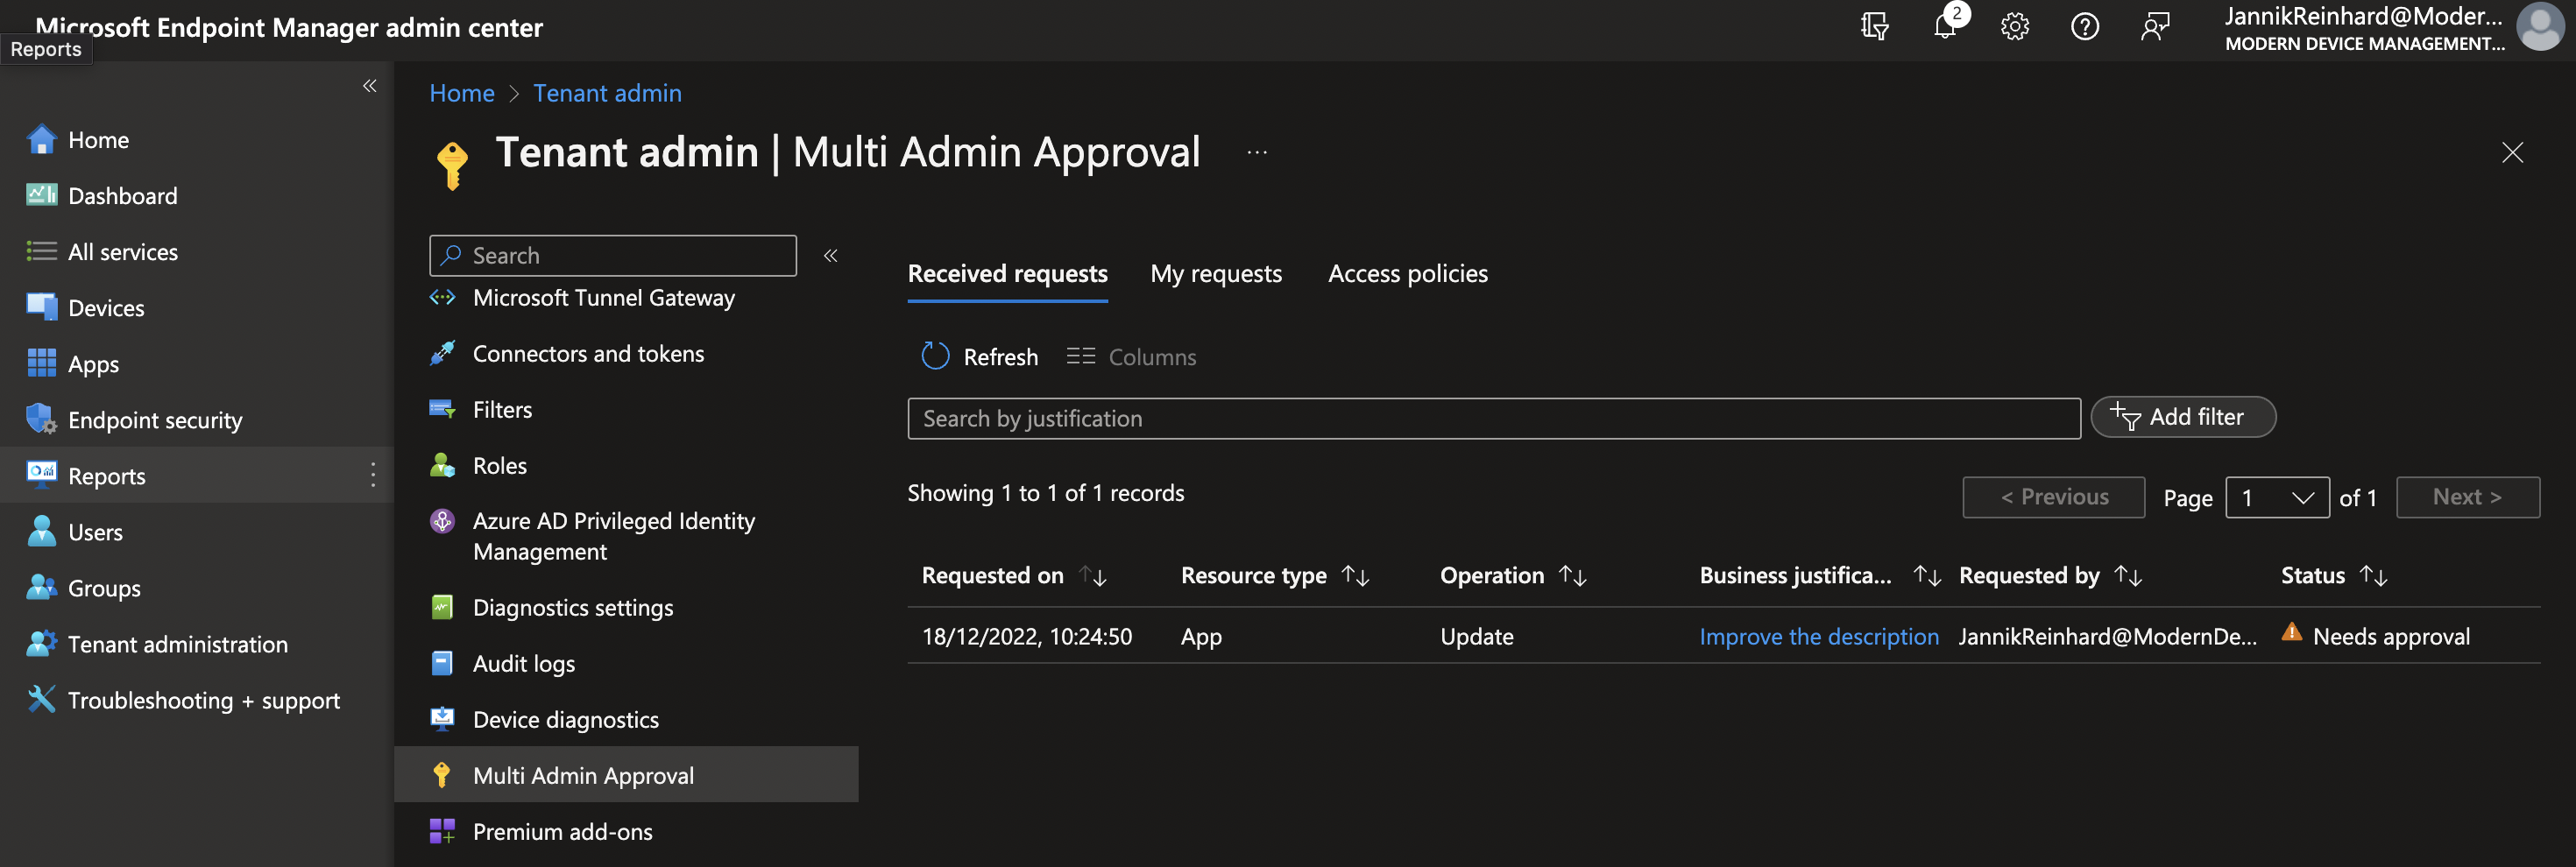Click the help question mark icon

(2085, 26)
